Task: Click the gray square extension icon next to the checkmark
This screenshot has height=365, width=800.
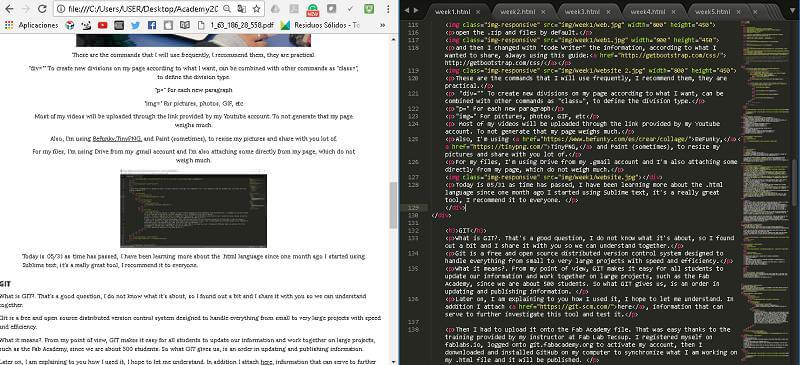Action: coord(331,9)
